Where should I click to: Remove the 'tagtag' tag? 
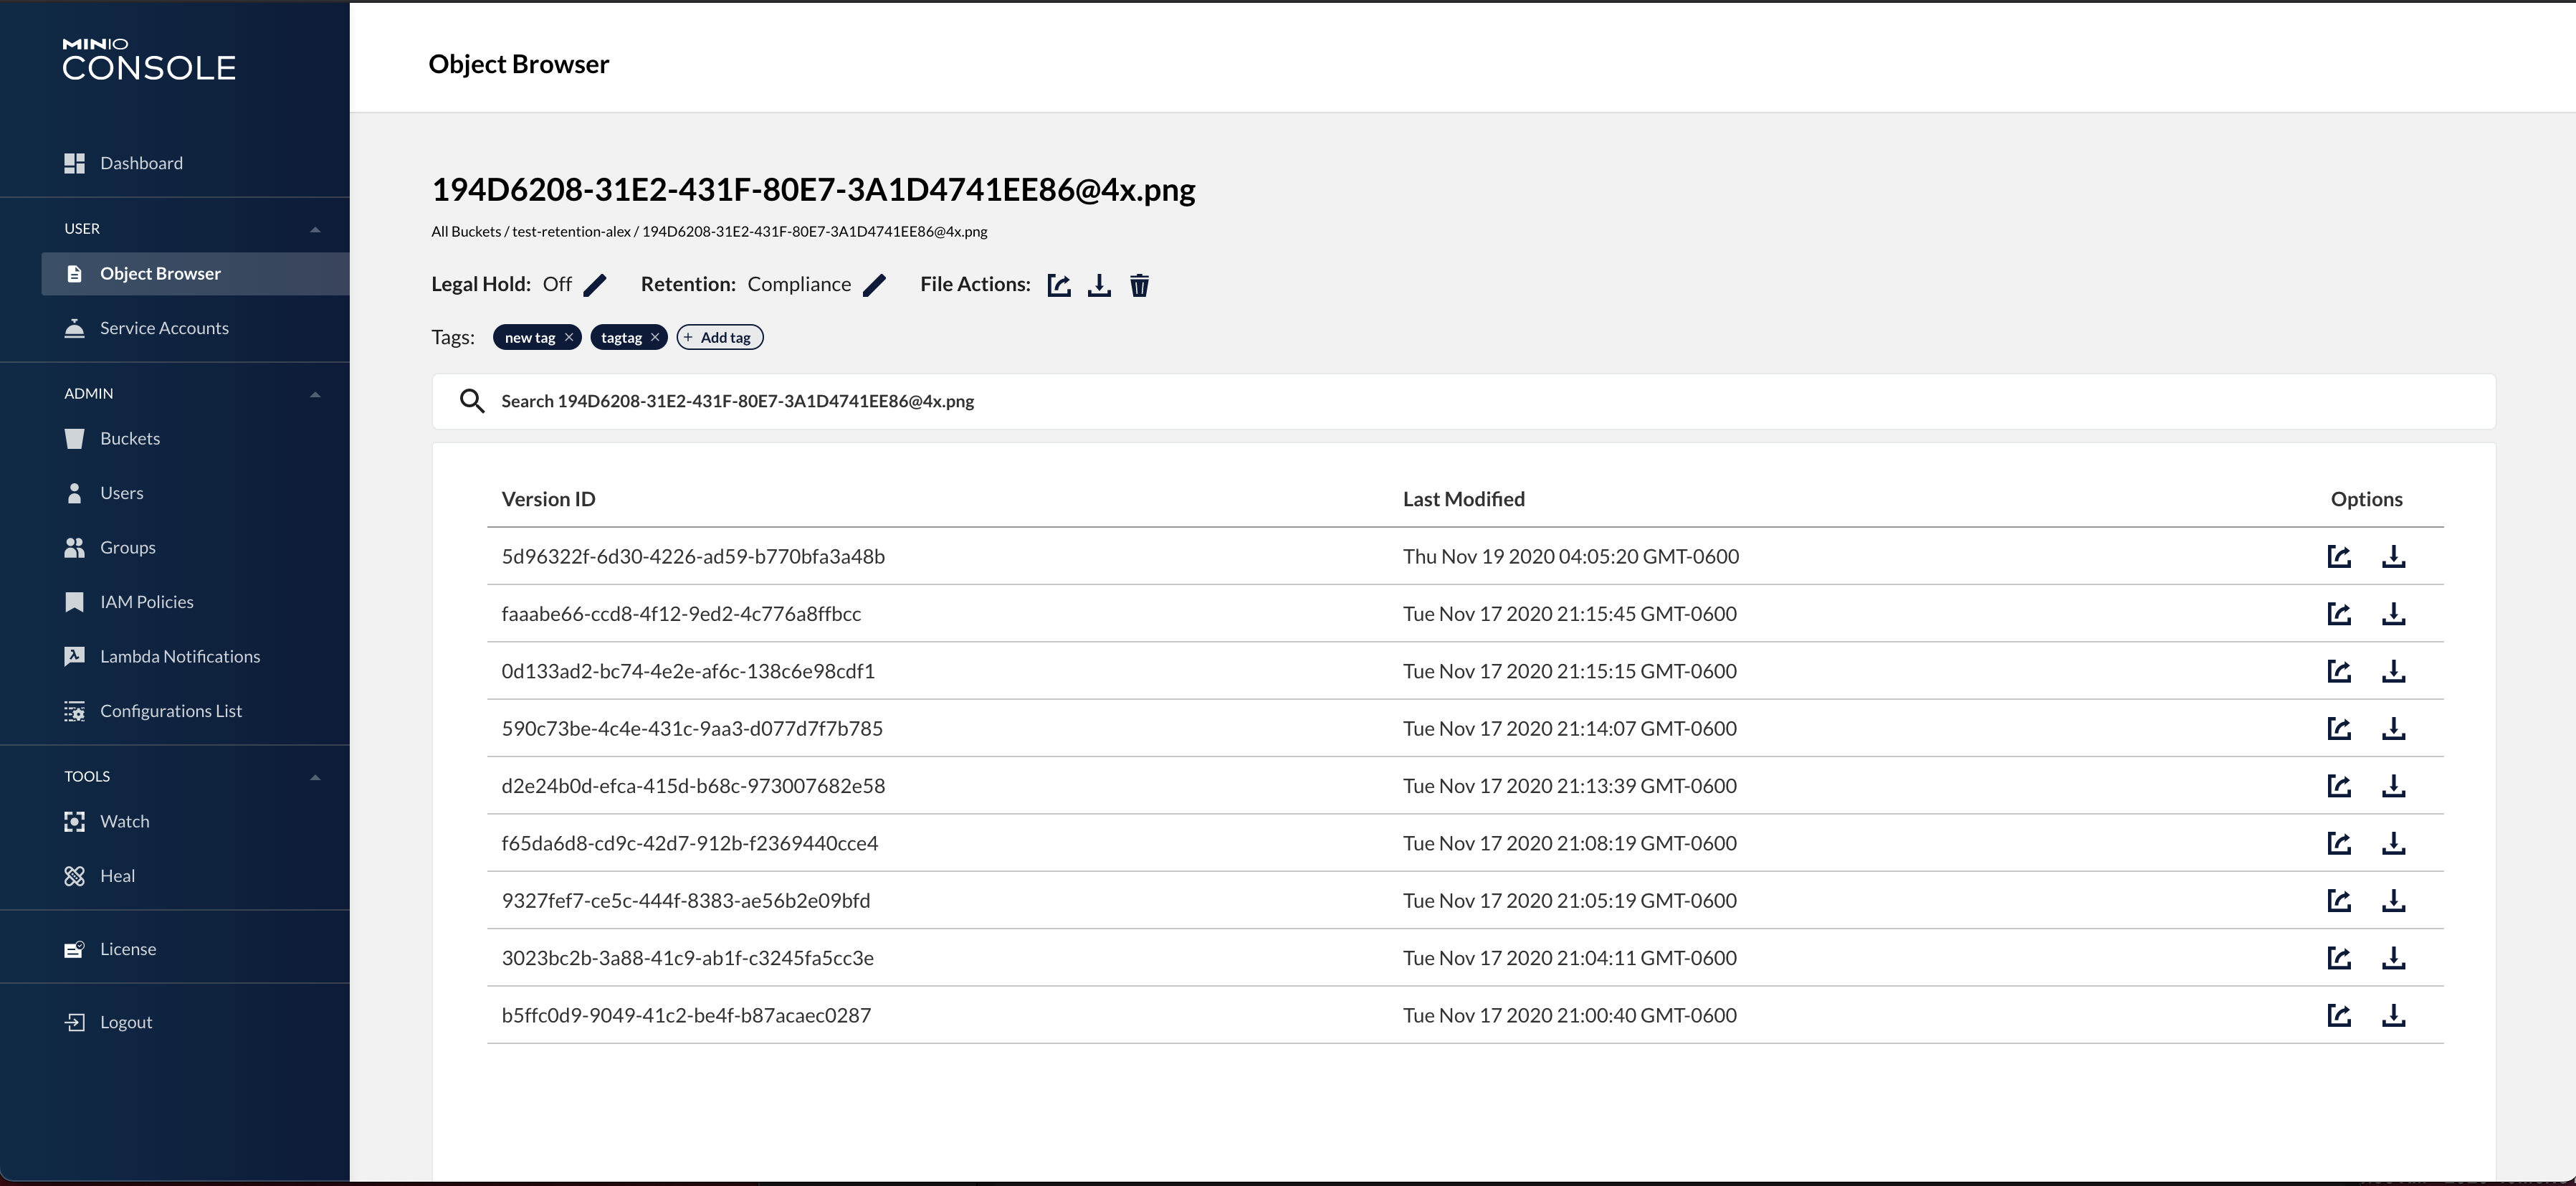655,337
